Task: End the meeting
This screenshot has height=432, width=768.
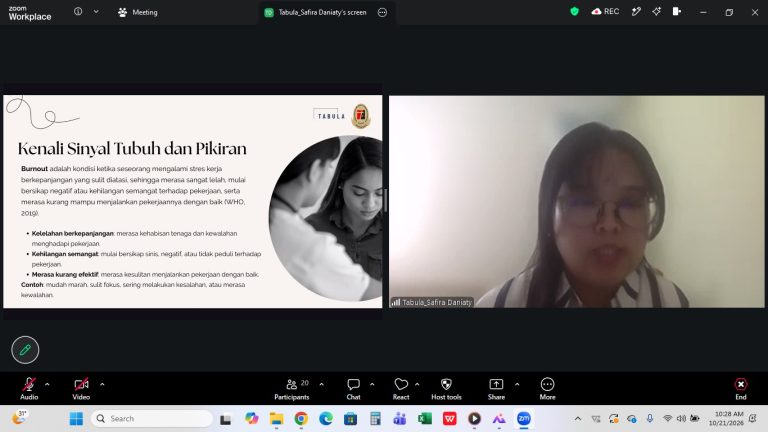Action: 741,388
